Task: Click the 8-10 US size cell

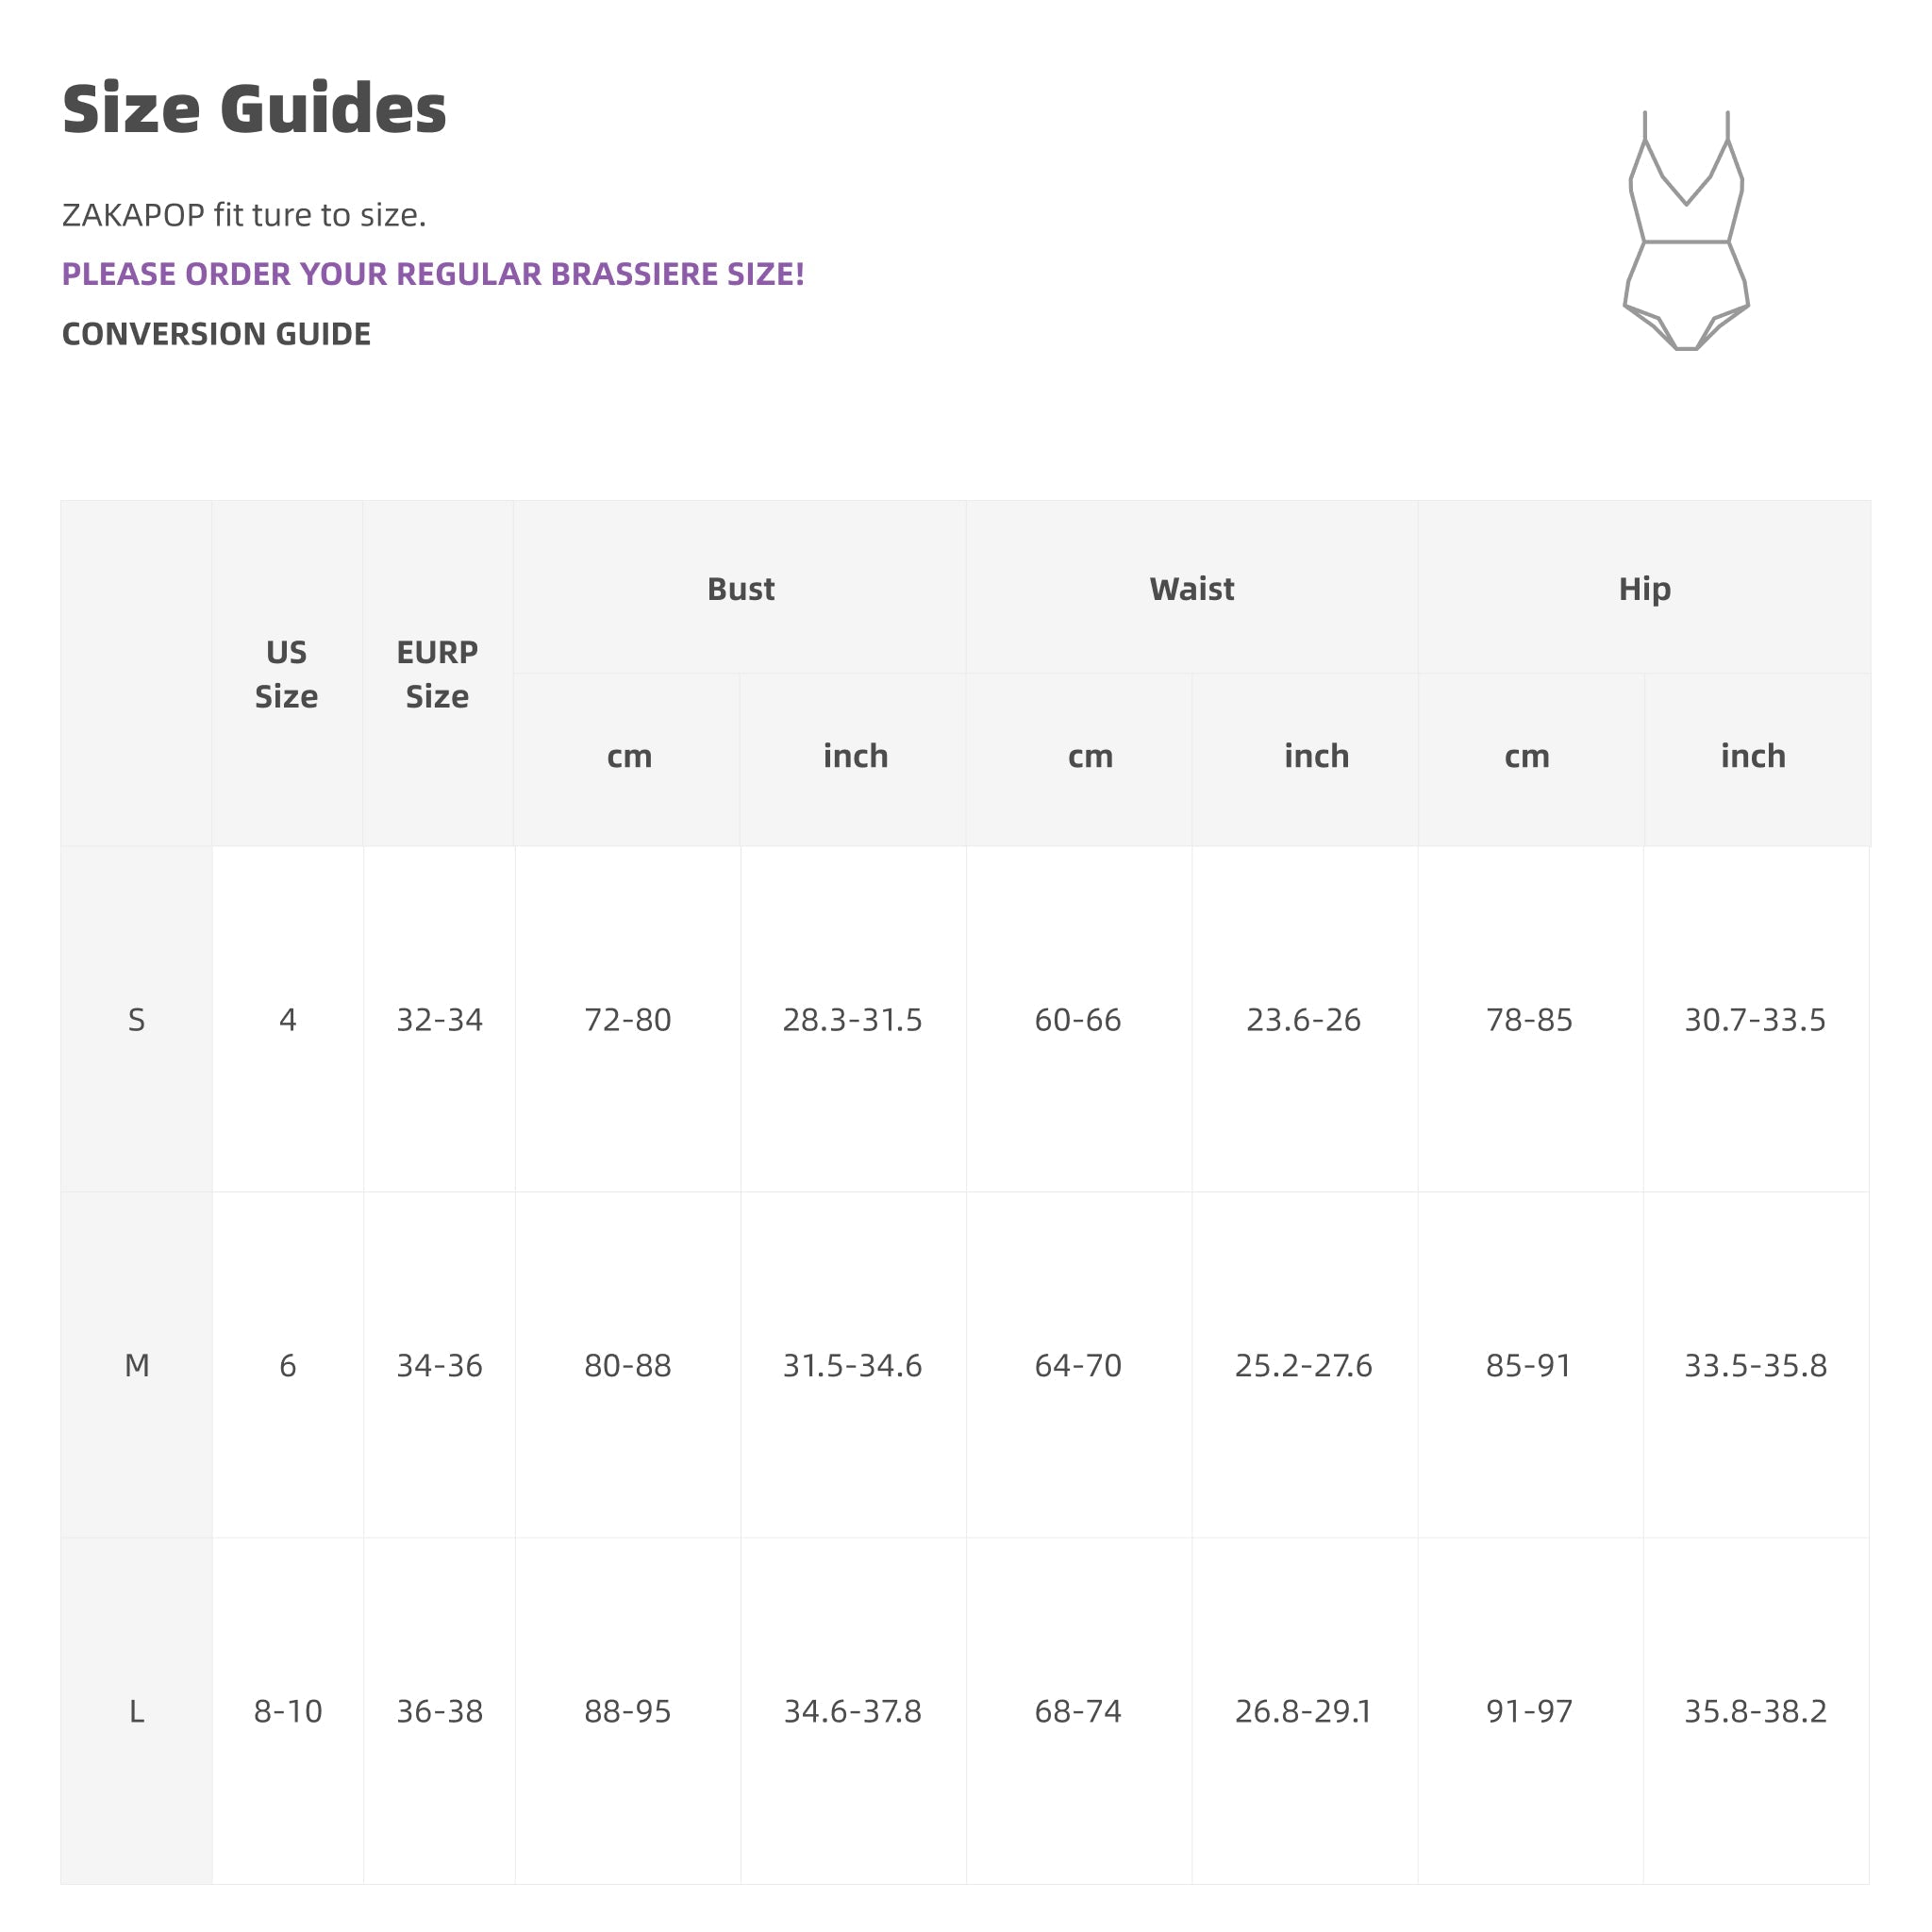Action: coord(288,1711)
